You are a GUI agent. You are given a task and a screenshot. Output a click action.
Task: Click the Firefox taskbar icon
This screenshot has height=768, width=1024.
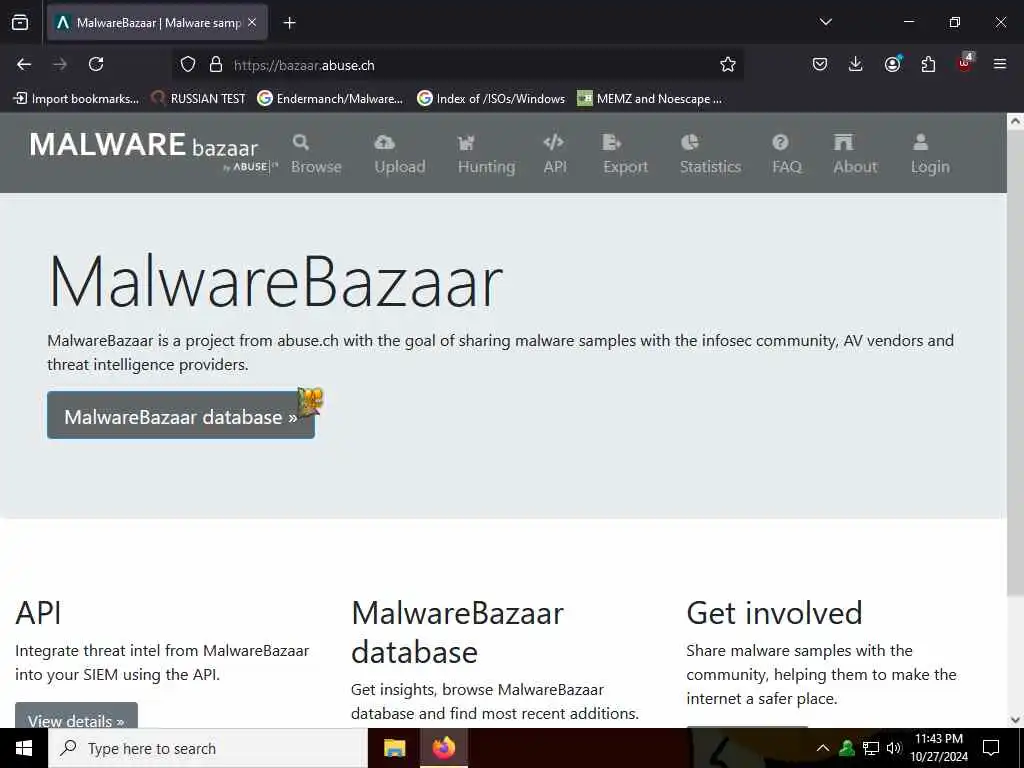pos(443,748)
